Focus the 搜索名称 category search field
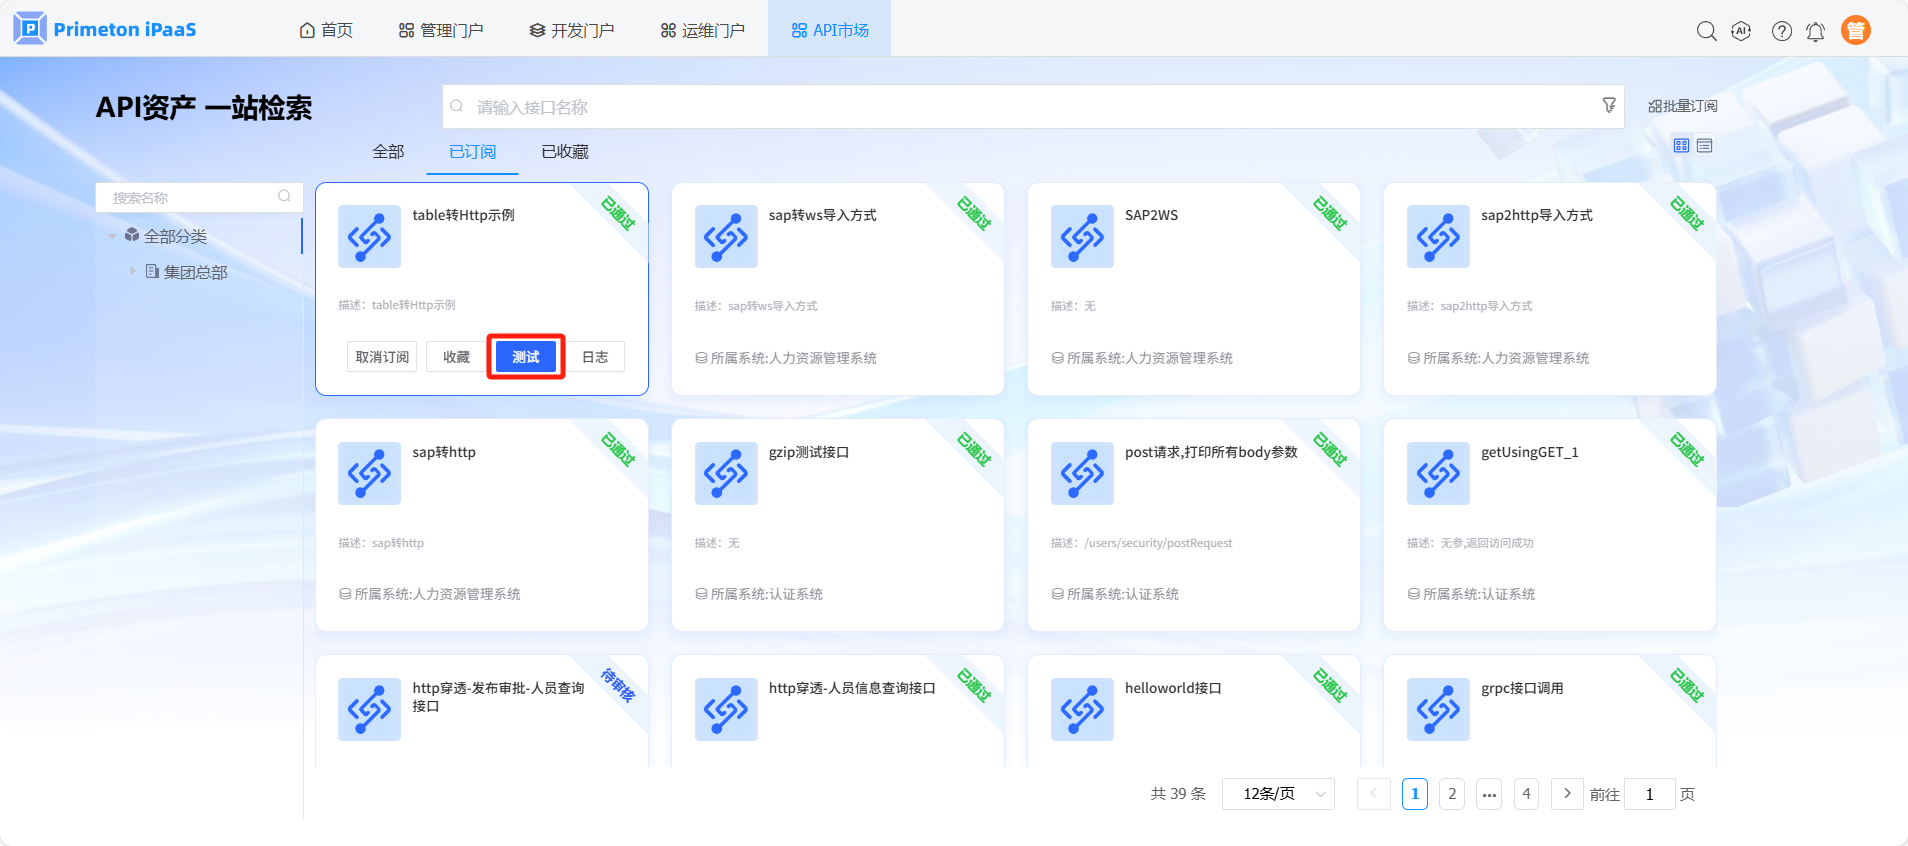The height and width of the screenshot is (846, 1908). 199,197
